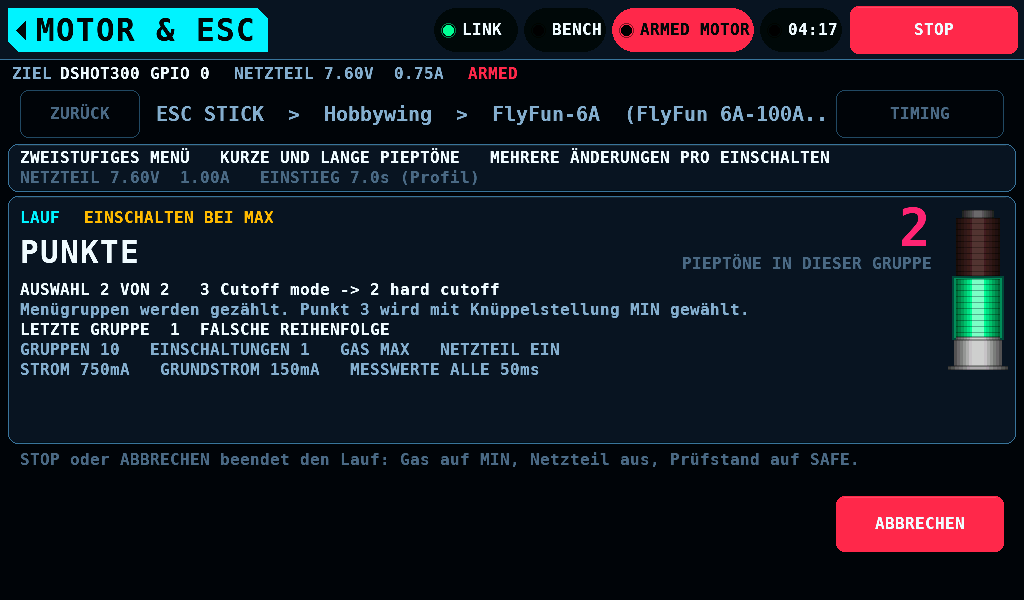Click the STOP oder ABBRECHEN hint line

(439, 460)
